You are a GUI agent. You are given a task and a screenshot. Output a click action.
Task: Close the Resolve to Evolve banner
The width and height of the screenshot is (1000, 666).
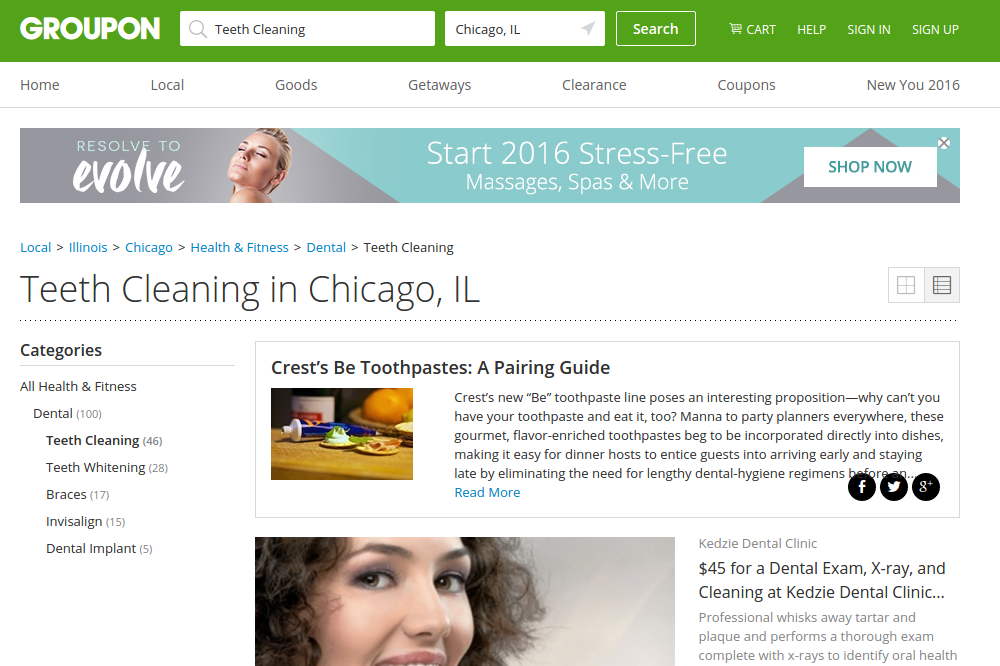pos(944,143)
